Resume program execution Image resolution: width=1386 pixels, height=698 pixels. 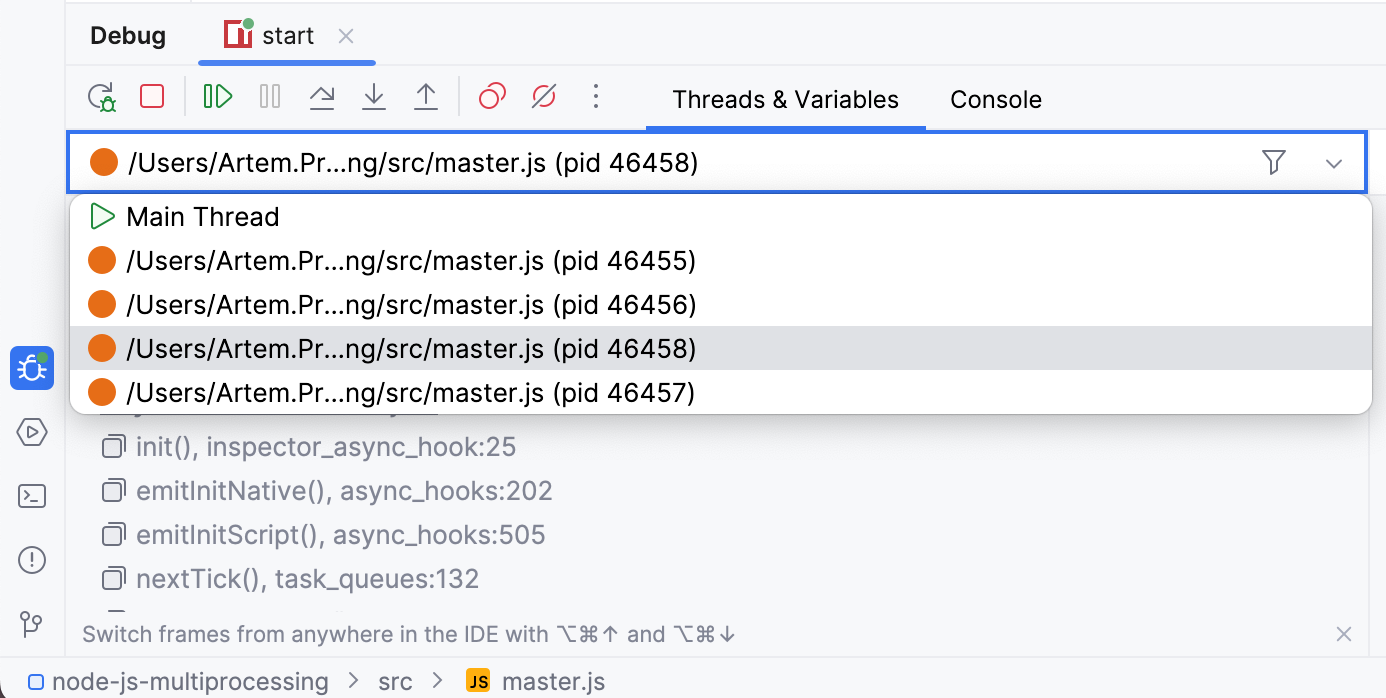[217, 96]
